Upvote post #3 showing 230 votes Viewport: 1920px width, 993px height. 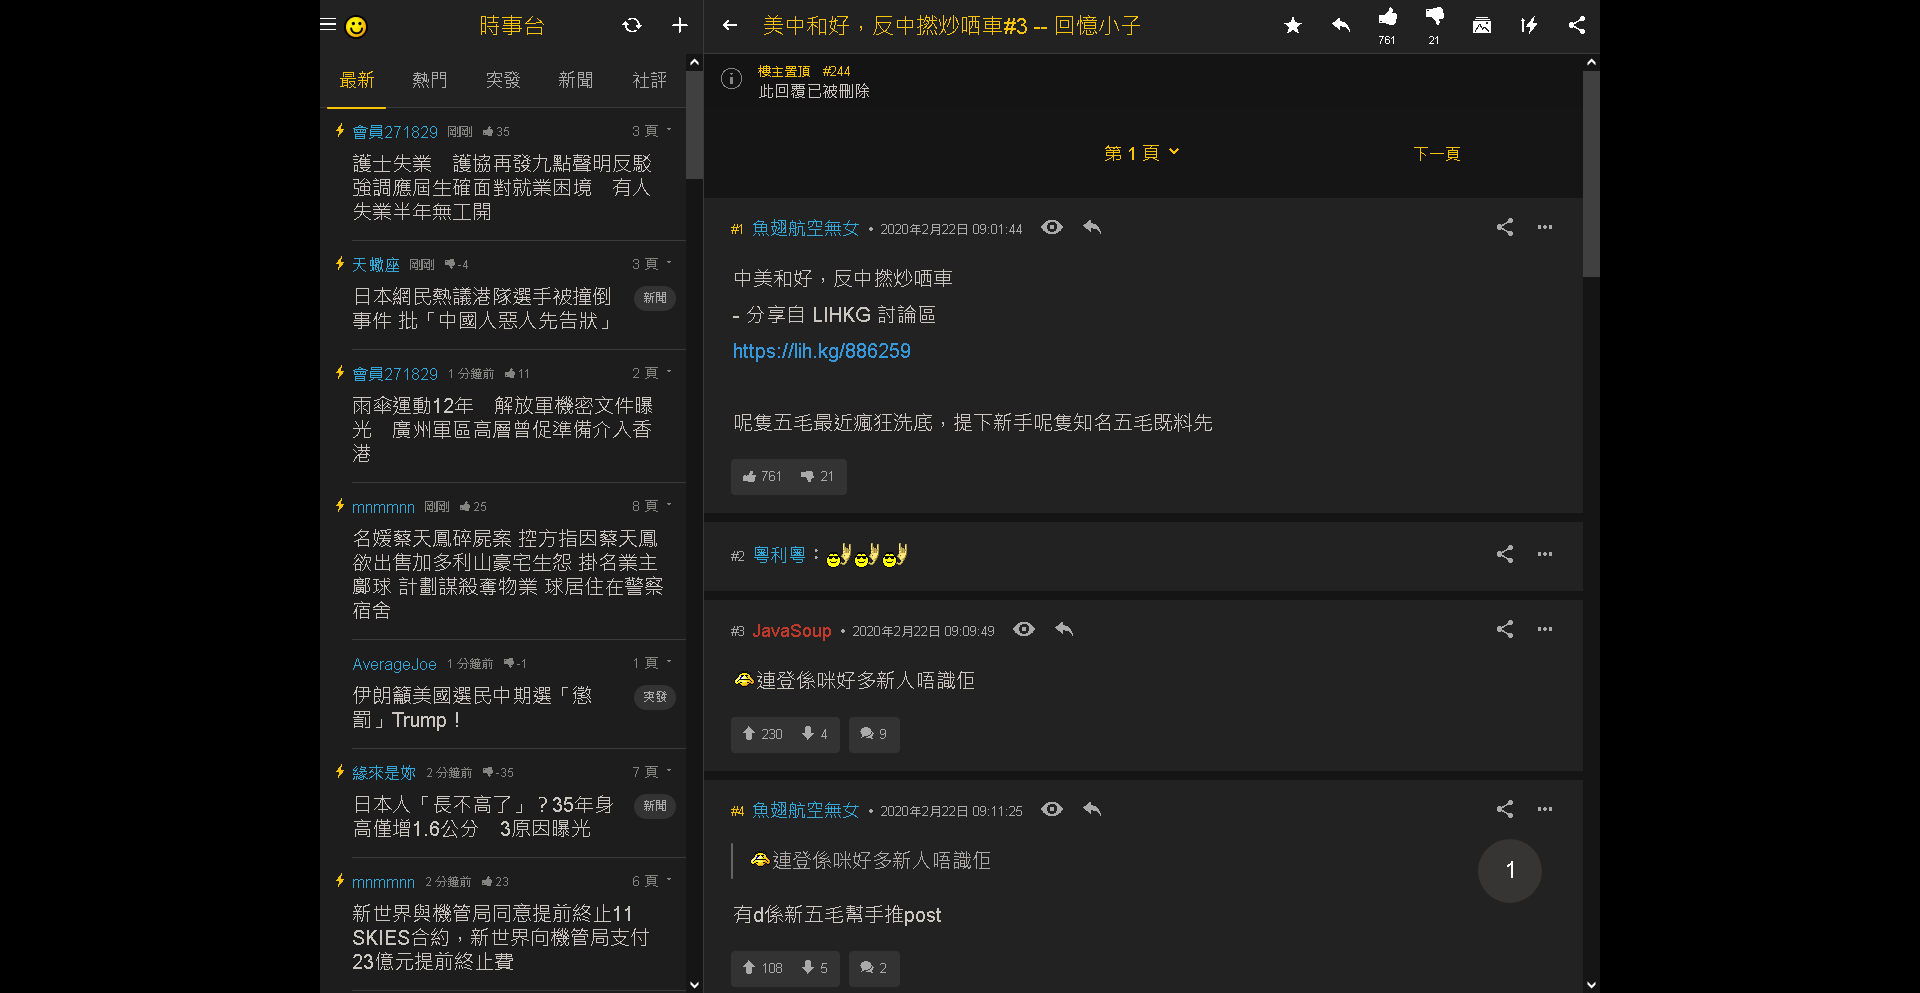[762, 734]
